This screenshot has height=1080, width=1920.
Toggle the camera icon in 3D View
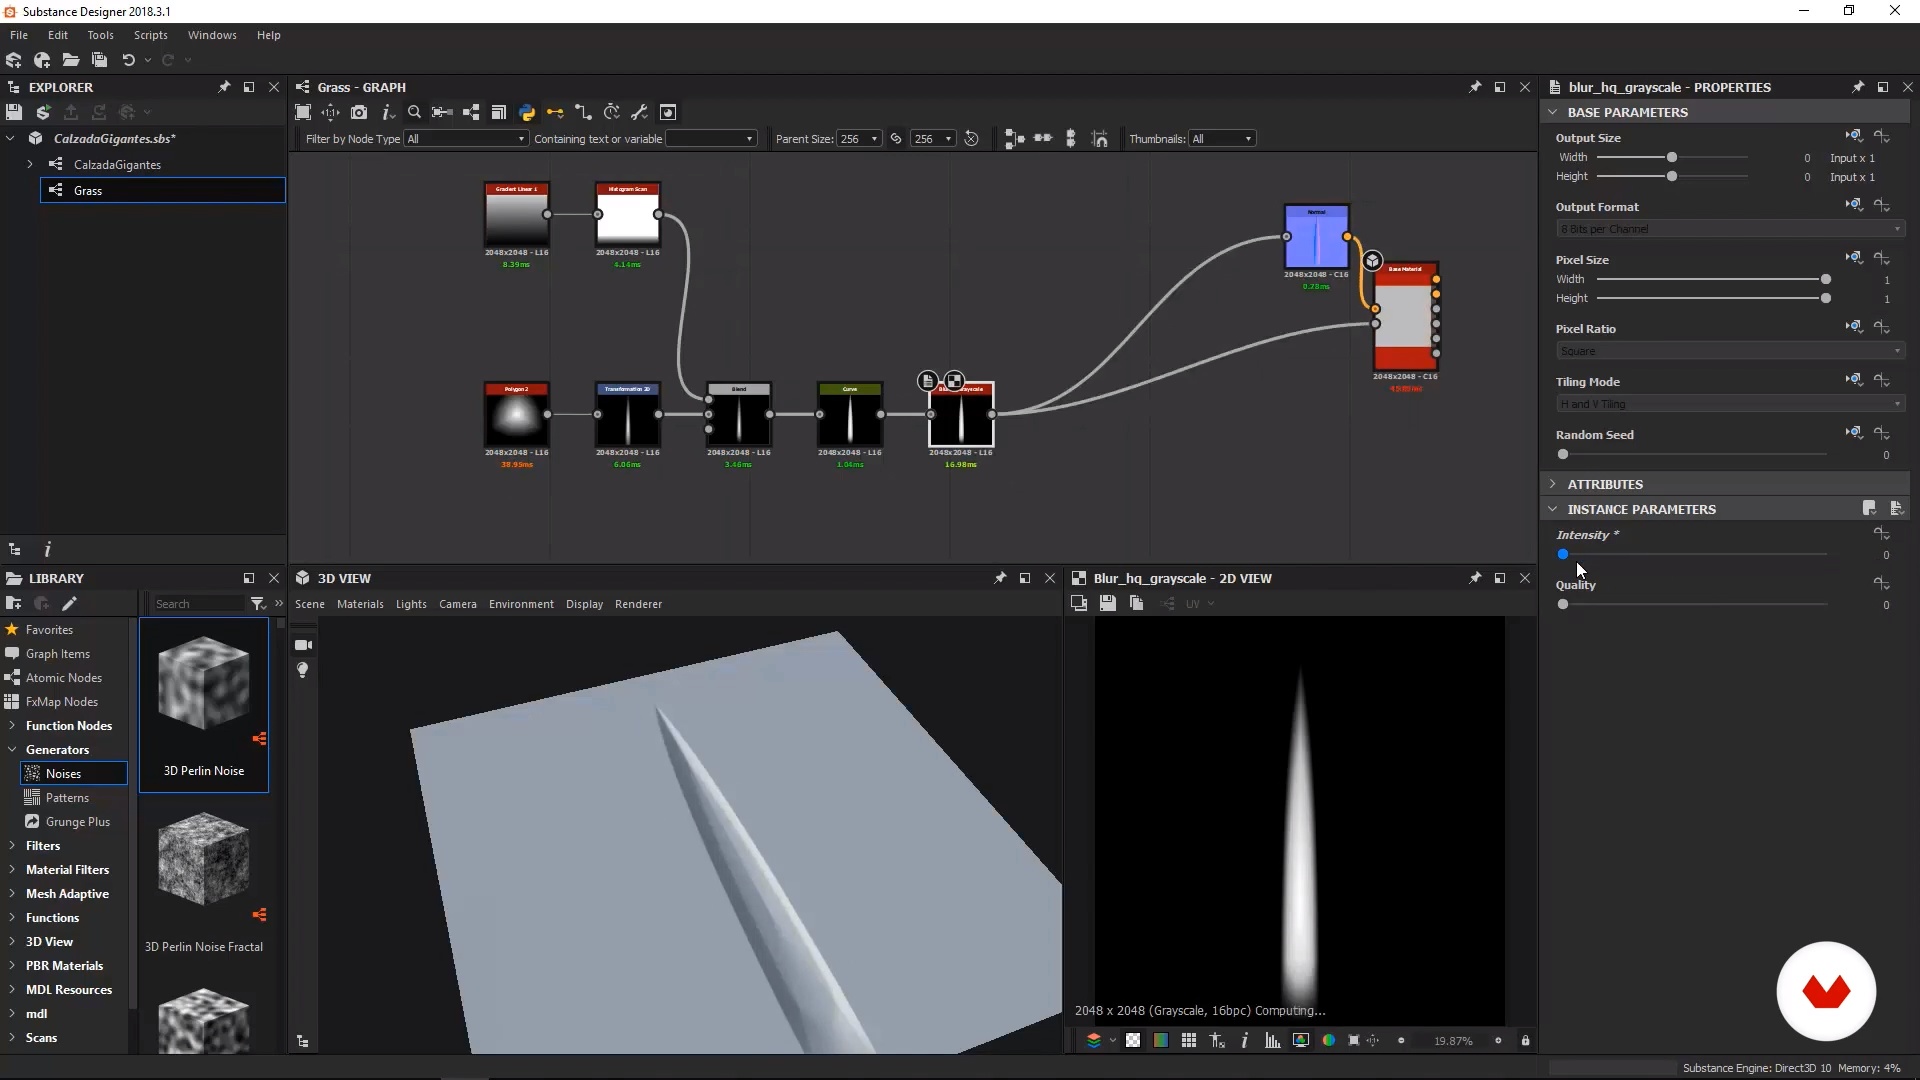(303, 645)
